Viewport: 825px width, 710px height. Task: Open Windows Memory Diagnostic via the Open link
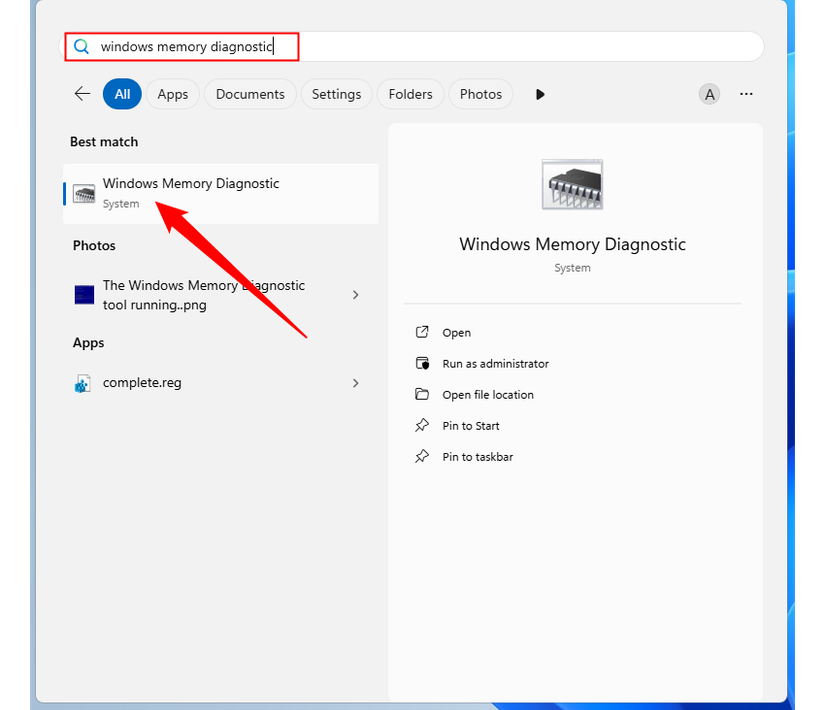click(x=454, y=332)
